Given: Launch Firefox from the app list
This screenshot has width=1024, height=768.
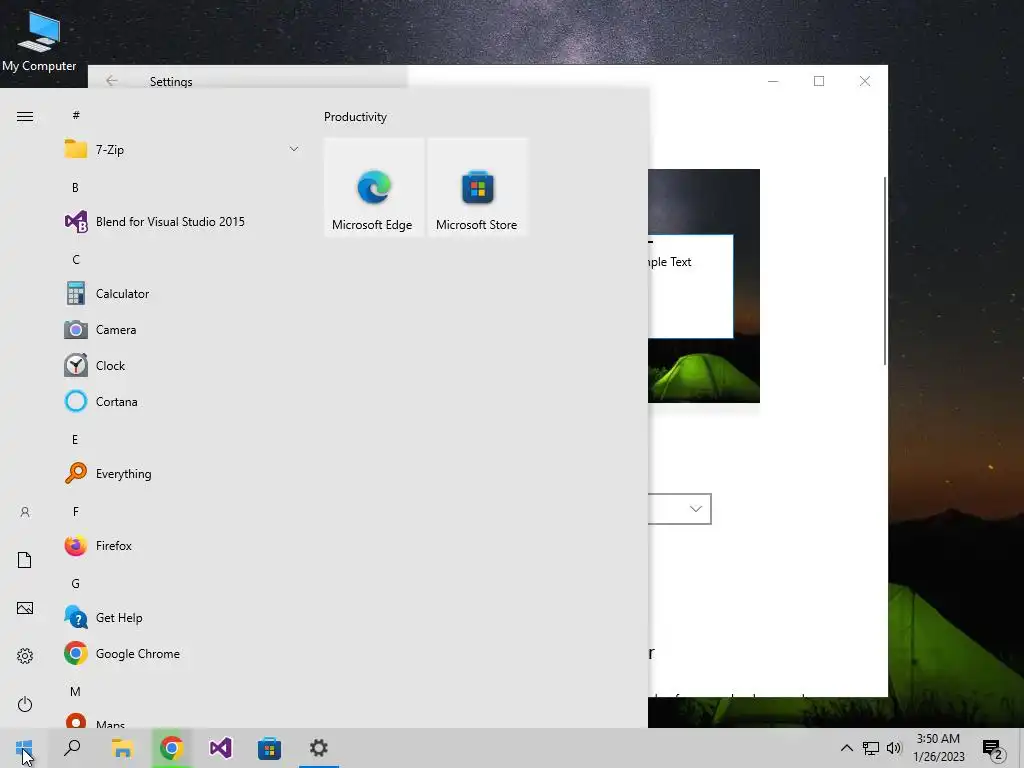Looking at the screenshot, I should (182, 545).
